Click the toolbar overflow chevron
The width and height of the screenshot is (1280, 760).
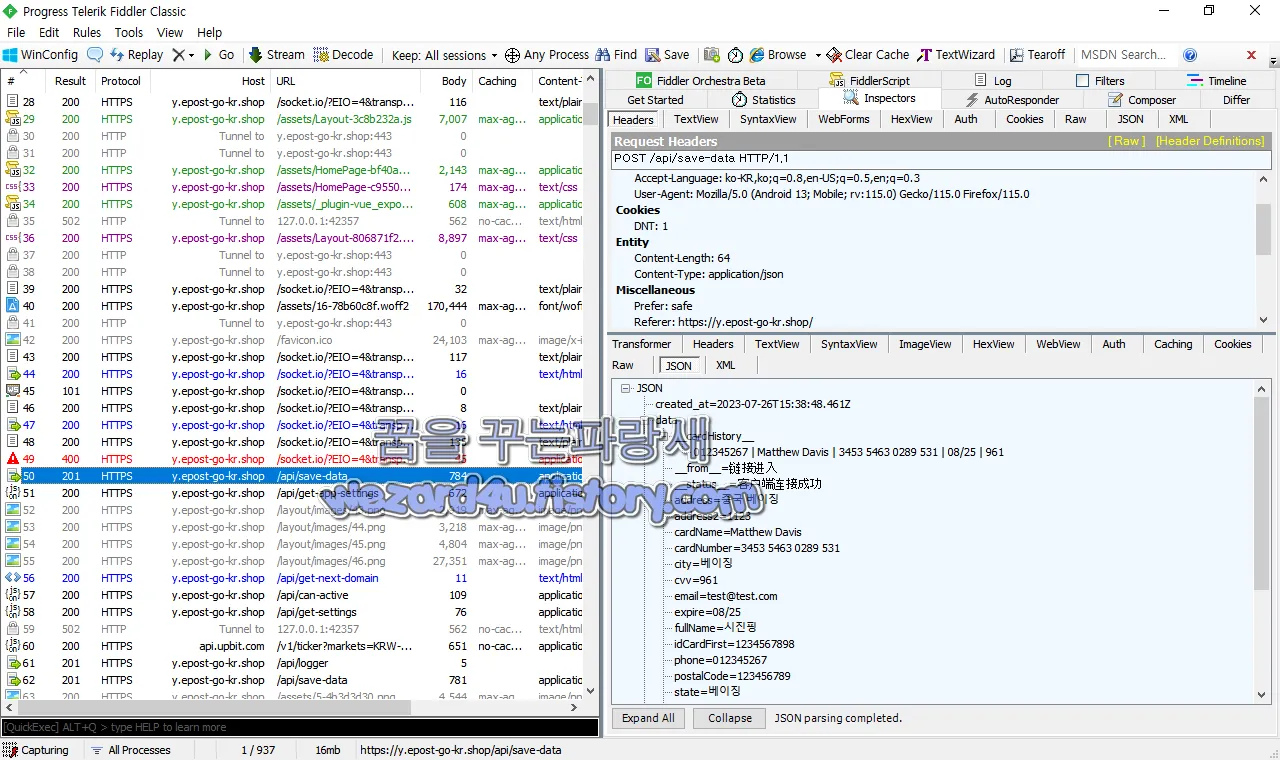[1273, 61]
